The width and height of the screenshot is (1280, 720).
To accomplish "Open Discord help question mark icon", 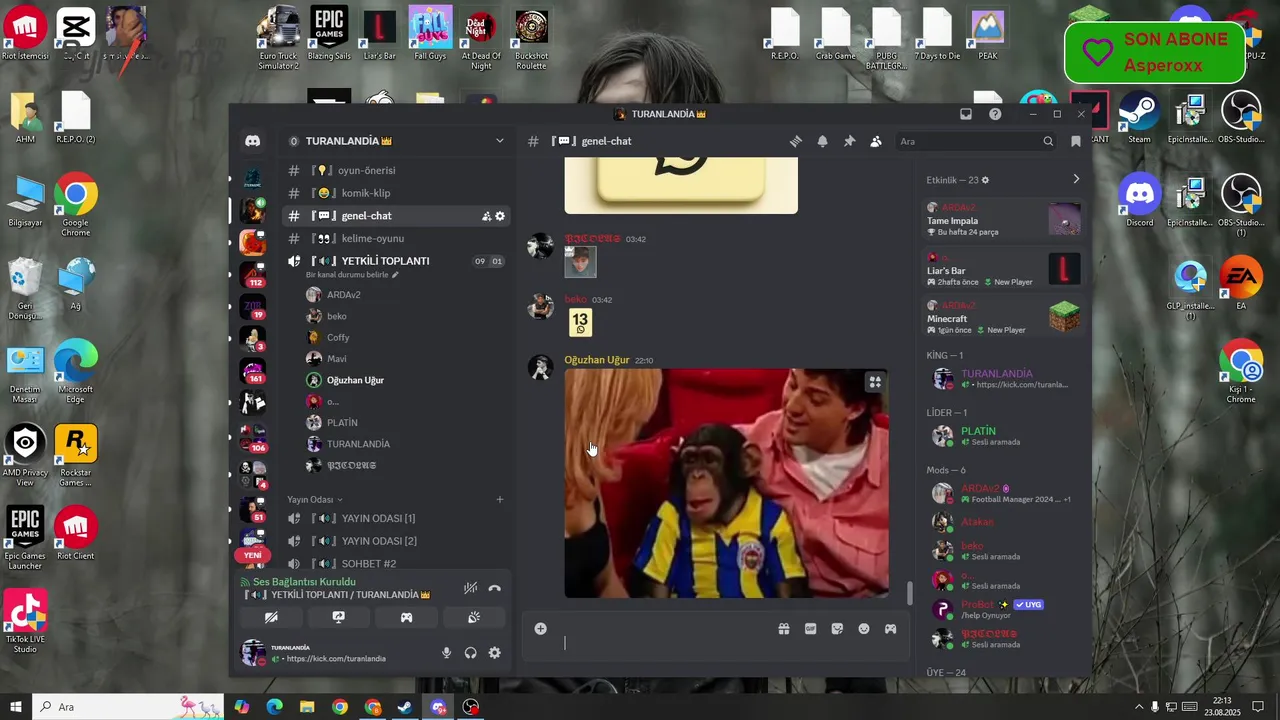I will coord(995,114).
